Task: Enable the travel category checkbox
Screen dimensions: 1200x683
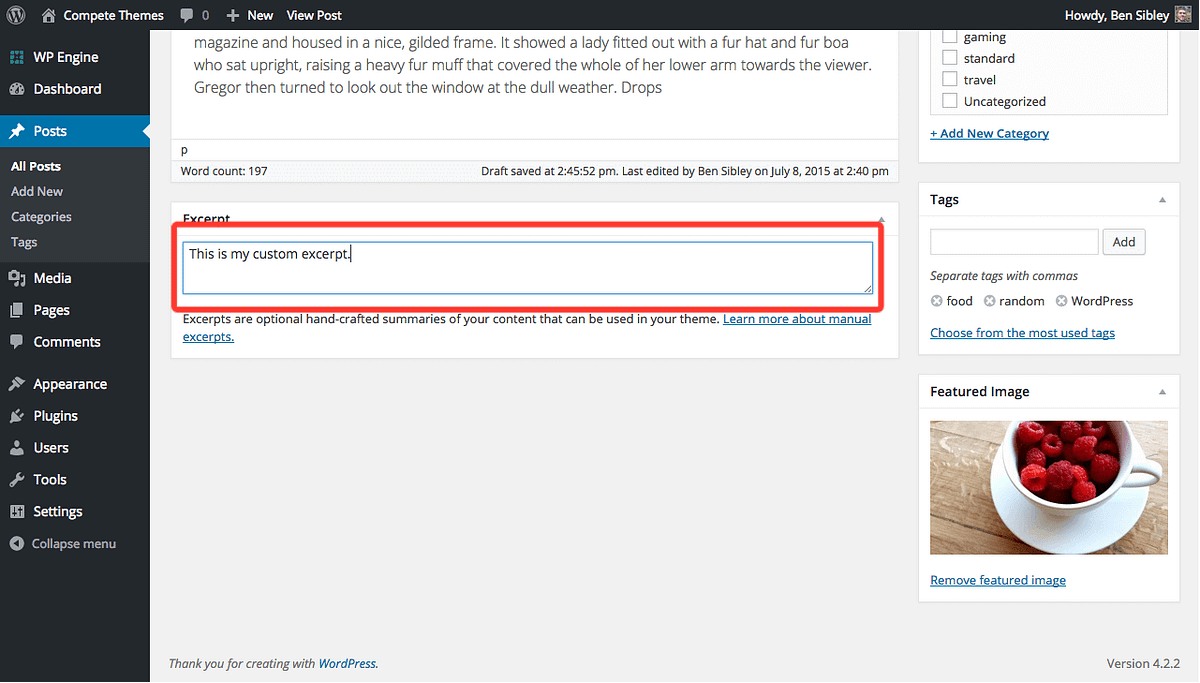Action: click(x=949, y=78)
